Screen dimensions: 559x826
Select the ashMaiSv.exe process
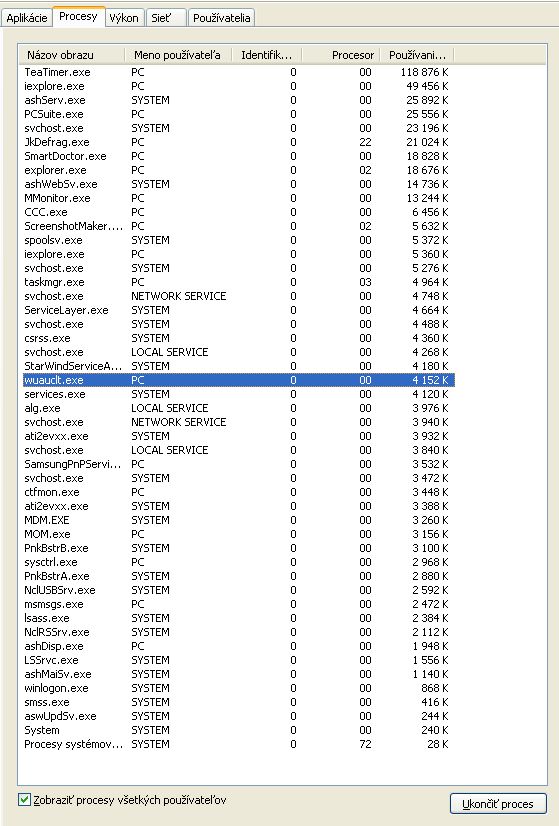tap(239, 674)
